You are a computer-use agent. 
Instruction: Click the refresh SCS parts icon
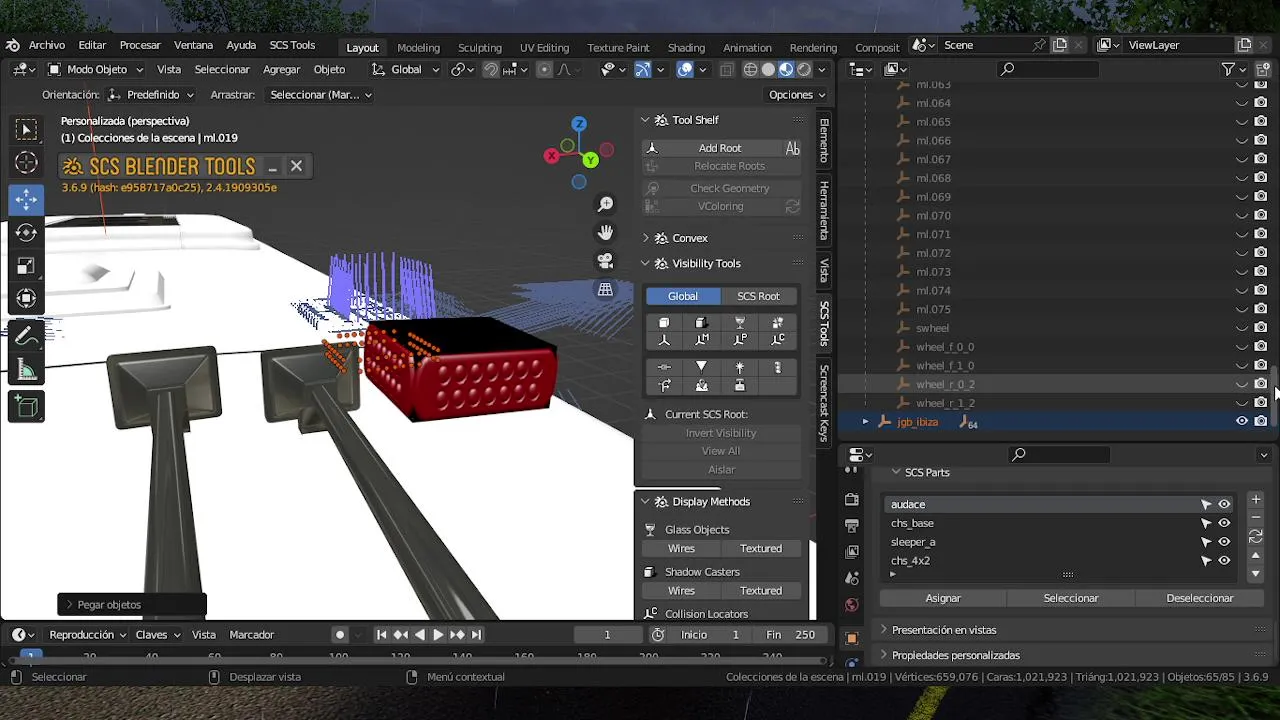[1256, 536]
